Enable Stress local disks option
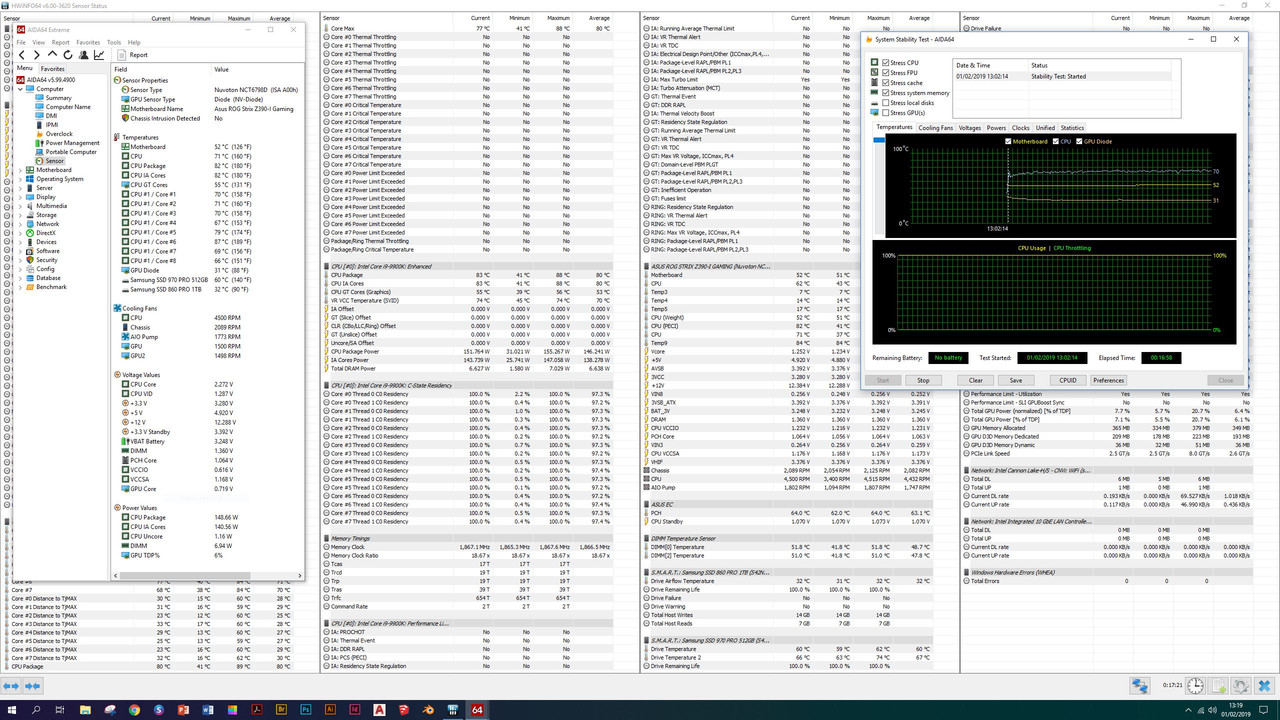 pos(885,102)
